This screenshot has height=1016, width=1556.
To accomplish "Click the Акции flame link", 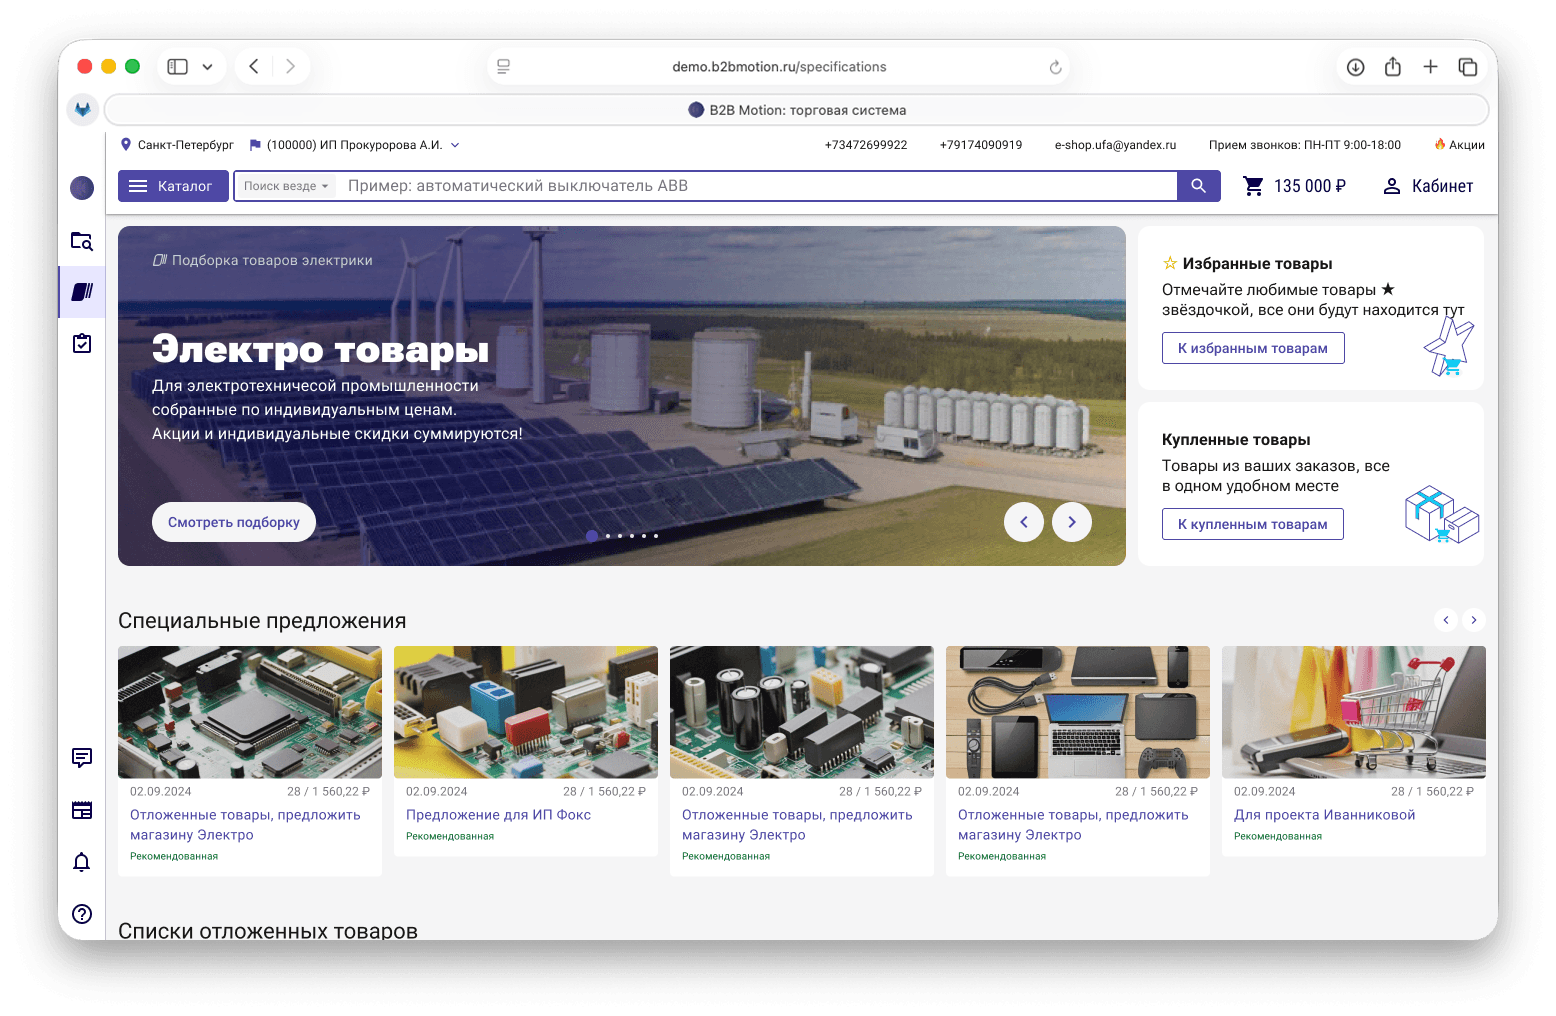I will [1460, 145].
